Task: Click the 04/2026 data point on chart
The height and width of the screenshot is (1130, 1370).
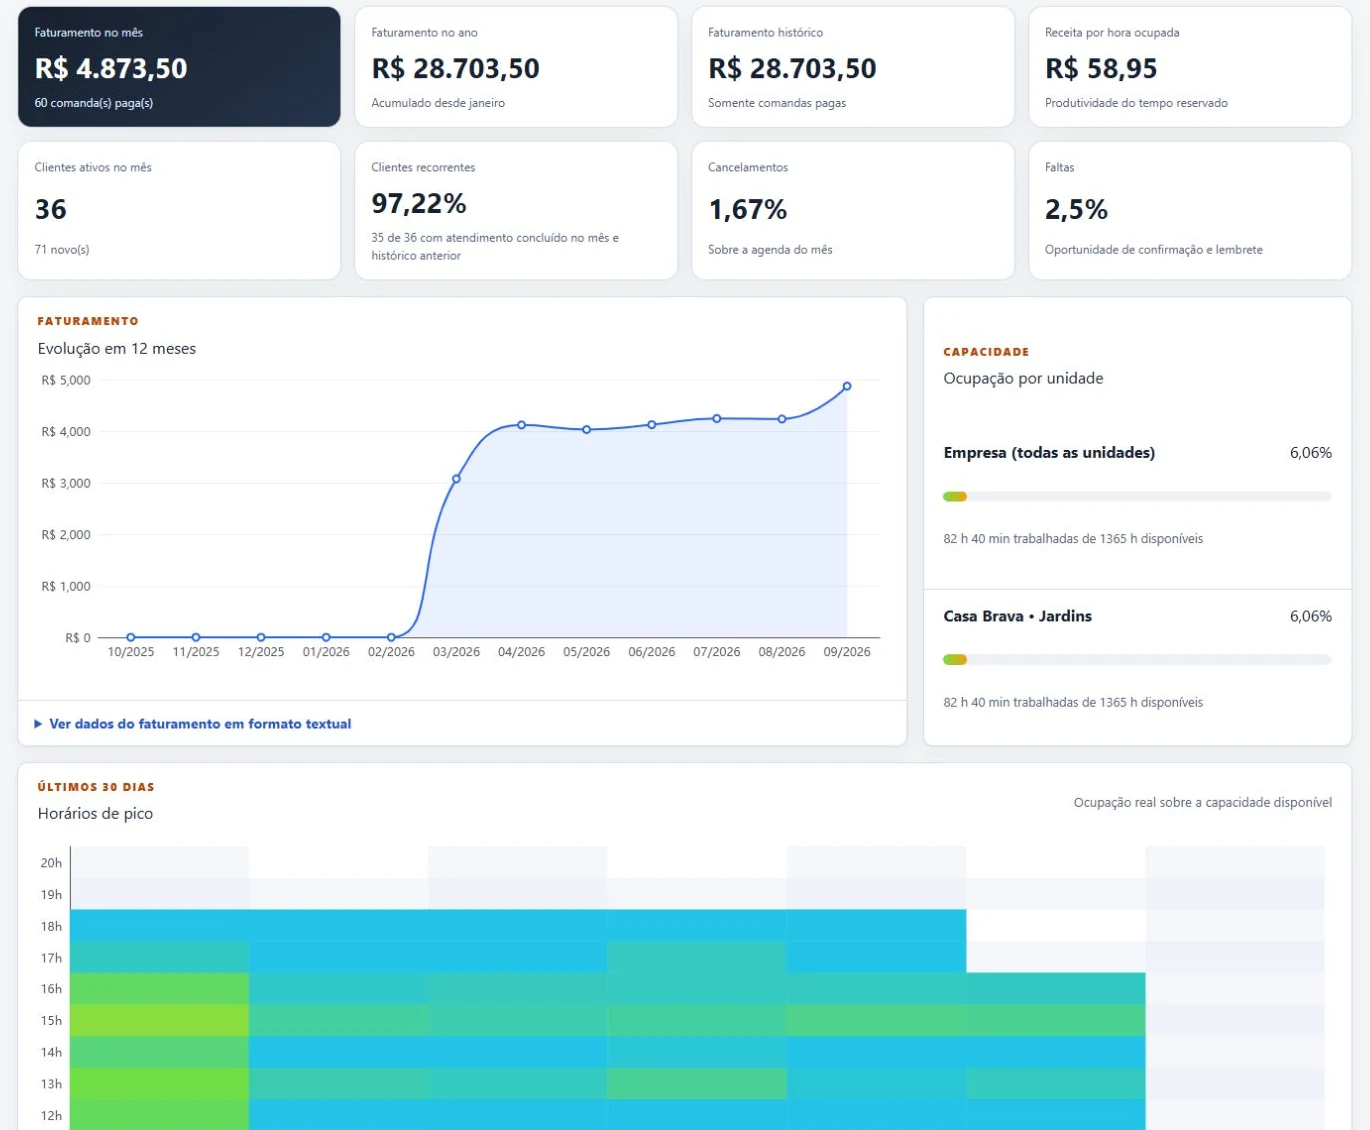Action: [521, 425]
